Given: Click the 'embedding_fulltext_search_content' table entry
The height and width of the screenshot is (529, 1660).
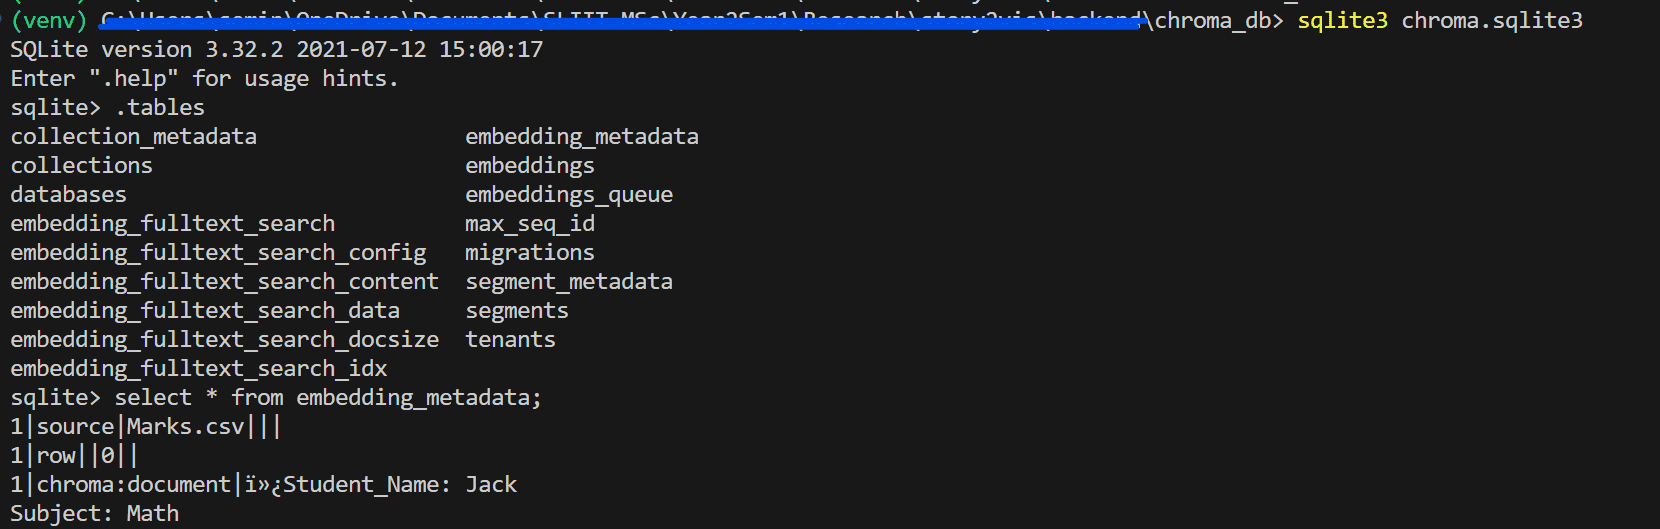Looking at the screenshot, I should click(224, 282).
